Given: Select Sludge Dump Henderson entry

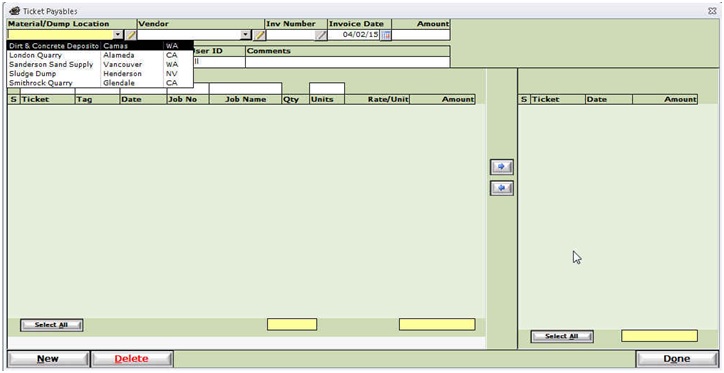Looking at the screenshot, I should (100, 73).
